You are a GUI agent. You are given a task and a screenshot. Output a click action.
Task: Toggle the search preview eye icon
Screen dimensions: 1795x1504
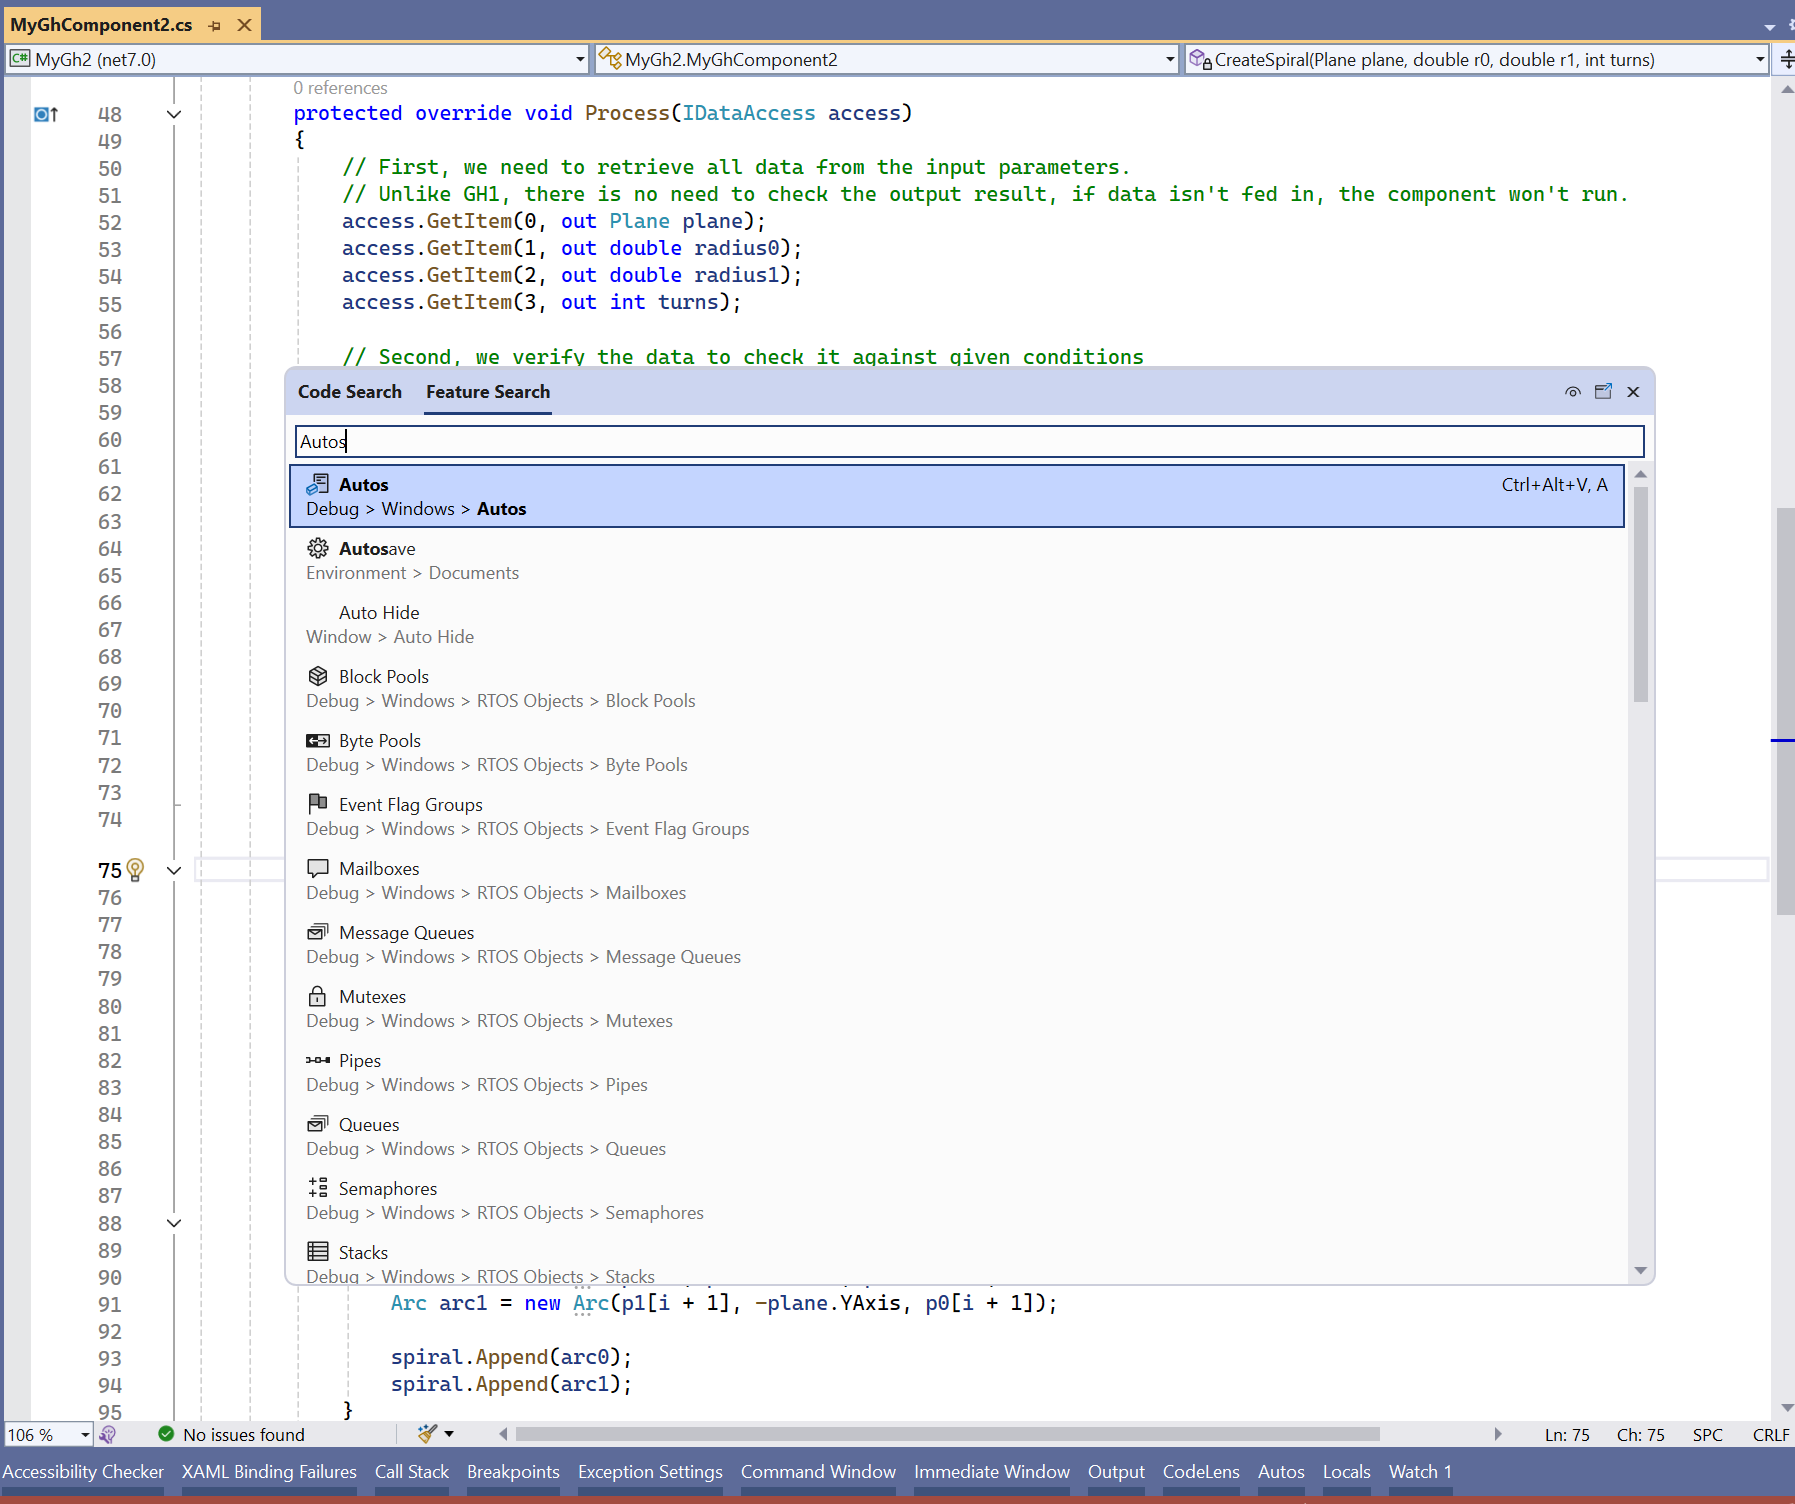point(1573,392)
